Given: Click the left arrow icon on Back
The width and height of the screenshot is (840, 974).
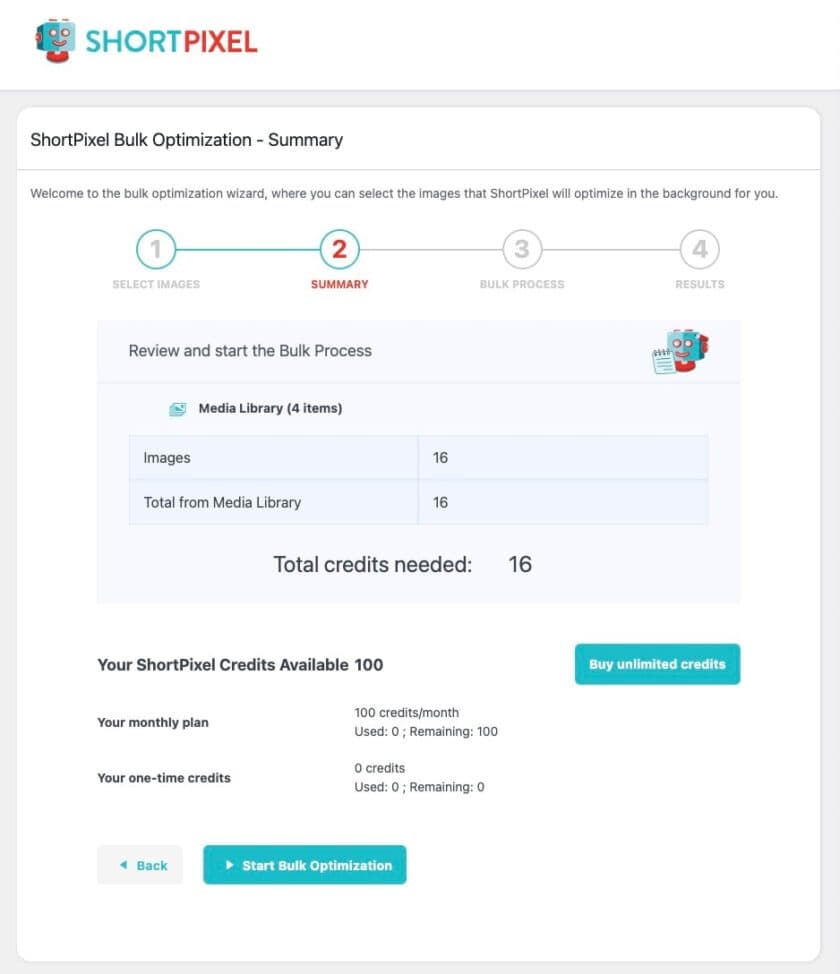Looking at the screenshot, I should (123, 865).
